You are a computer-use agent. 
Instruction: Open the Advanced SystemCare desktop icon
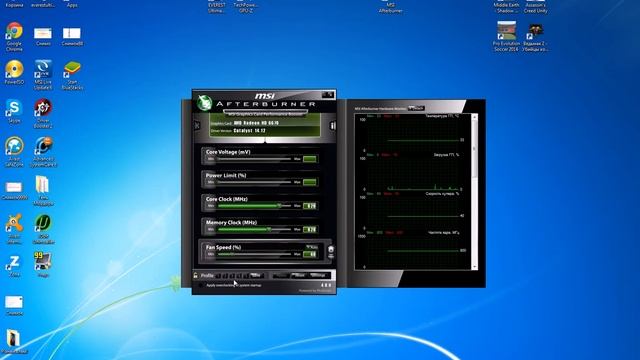pyautogui.click(x=43, y=152)
